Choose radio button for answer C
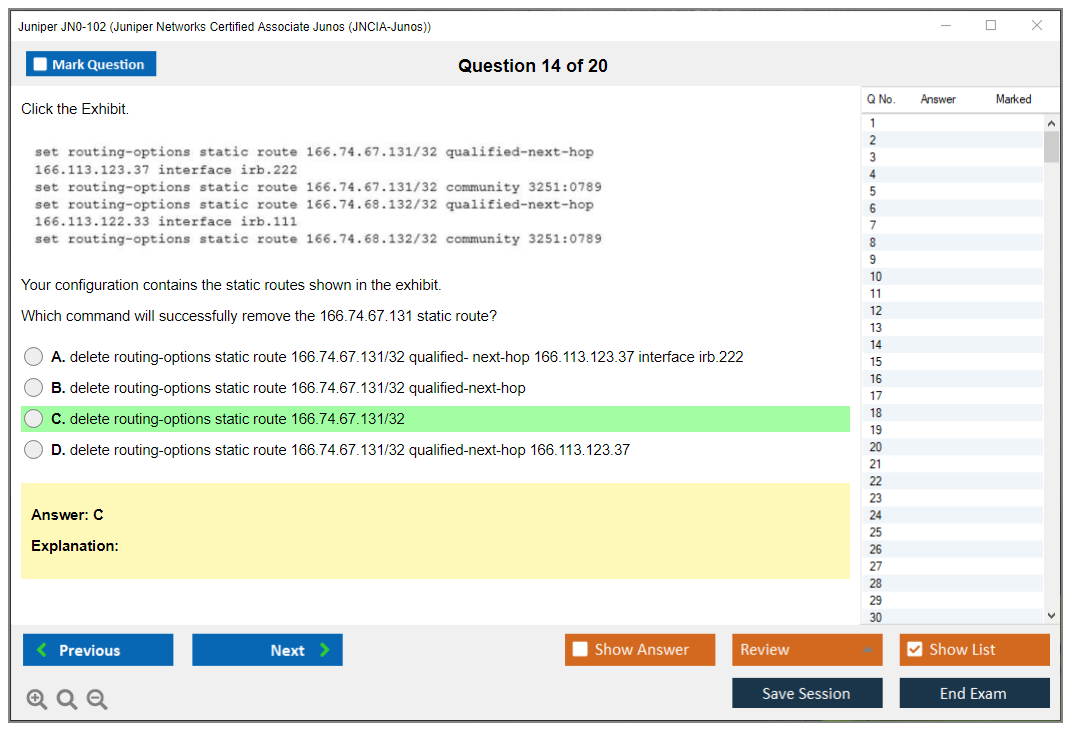The height and width of the screenshot is (735, 1075). 34,419
